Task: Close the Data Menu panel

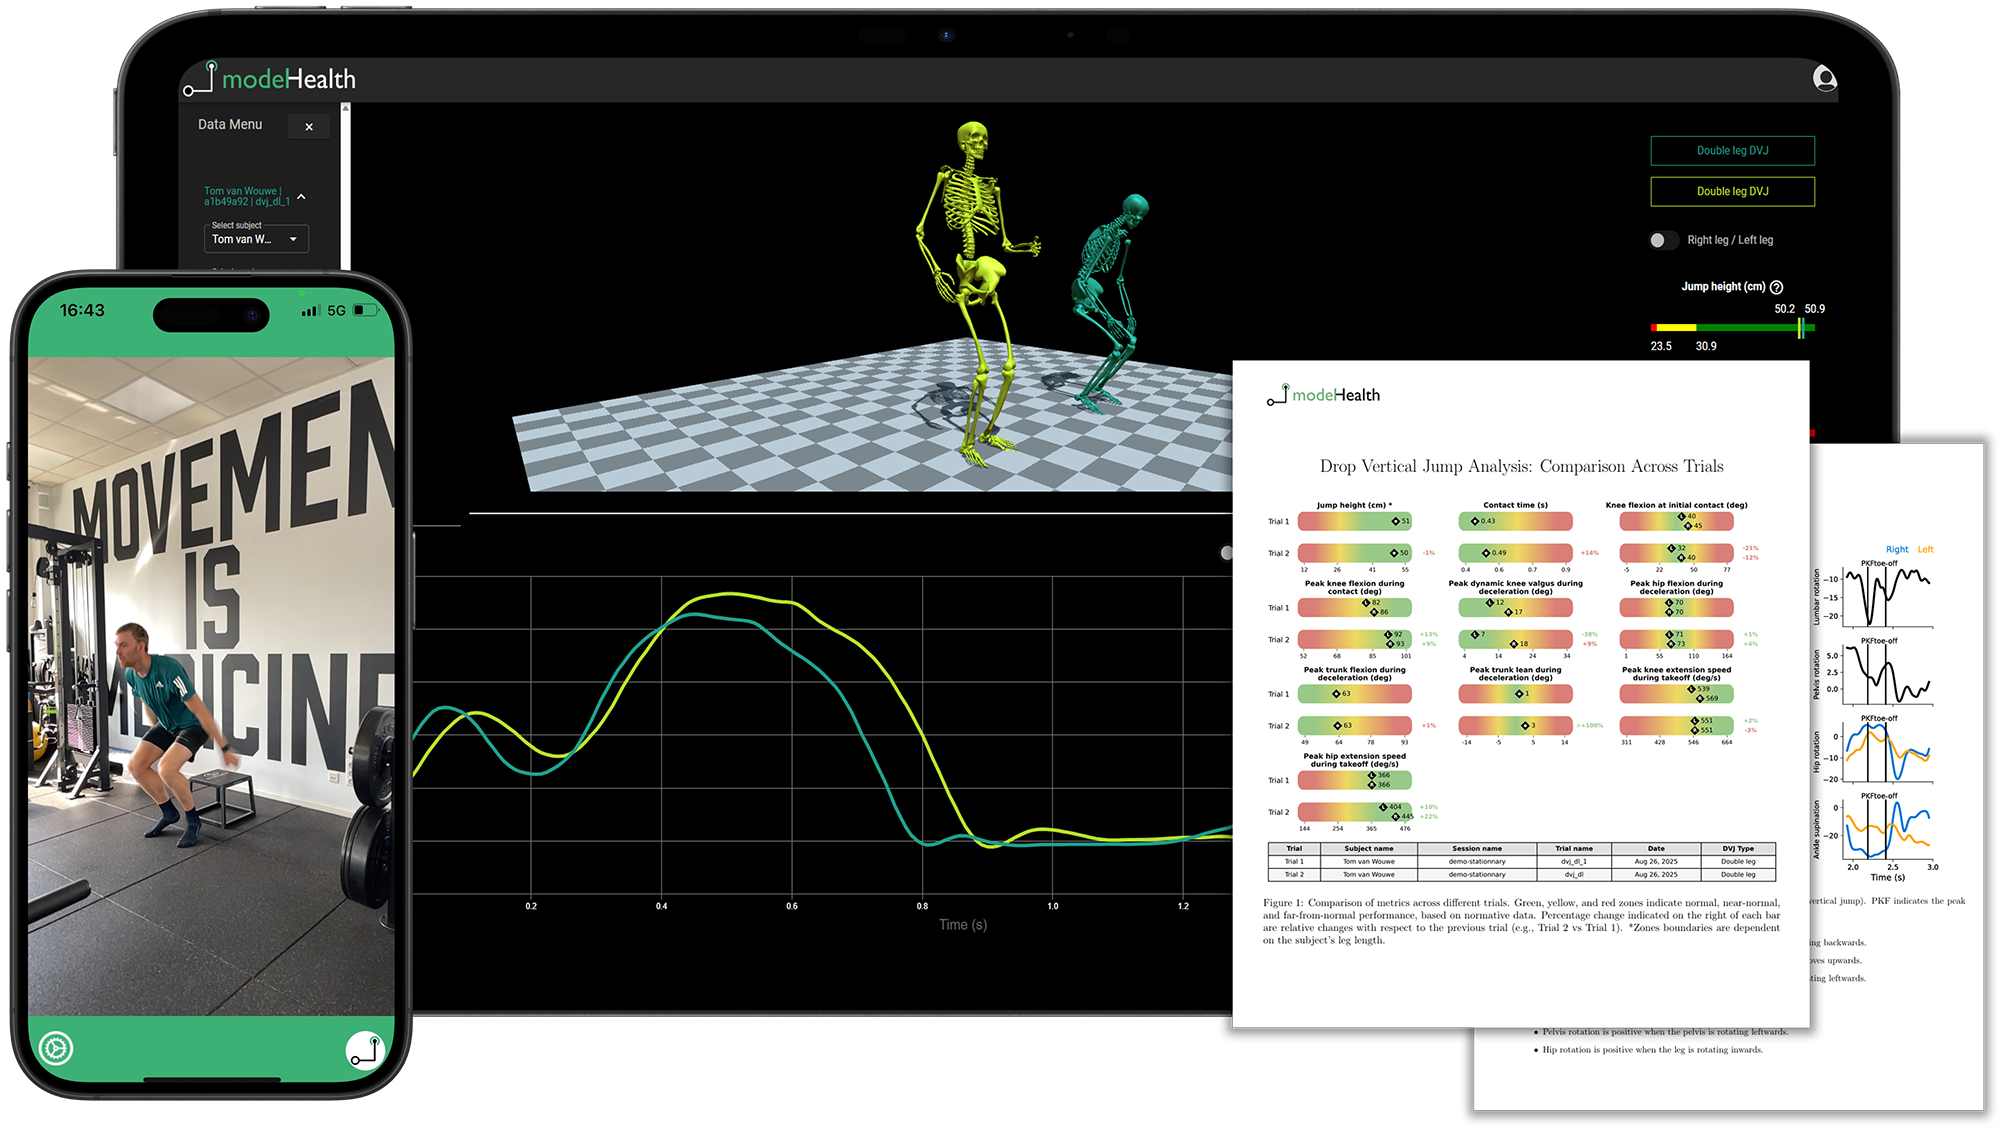Action: pos(310,126)
